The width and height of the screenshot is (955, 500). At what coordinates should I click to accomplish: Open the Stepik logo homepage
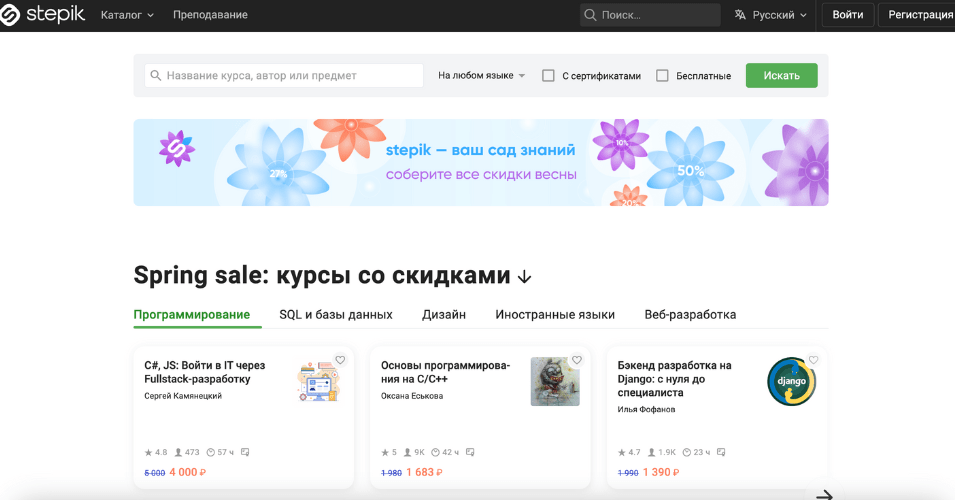pos(43,15)
